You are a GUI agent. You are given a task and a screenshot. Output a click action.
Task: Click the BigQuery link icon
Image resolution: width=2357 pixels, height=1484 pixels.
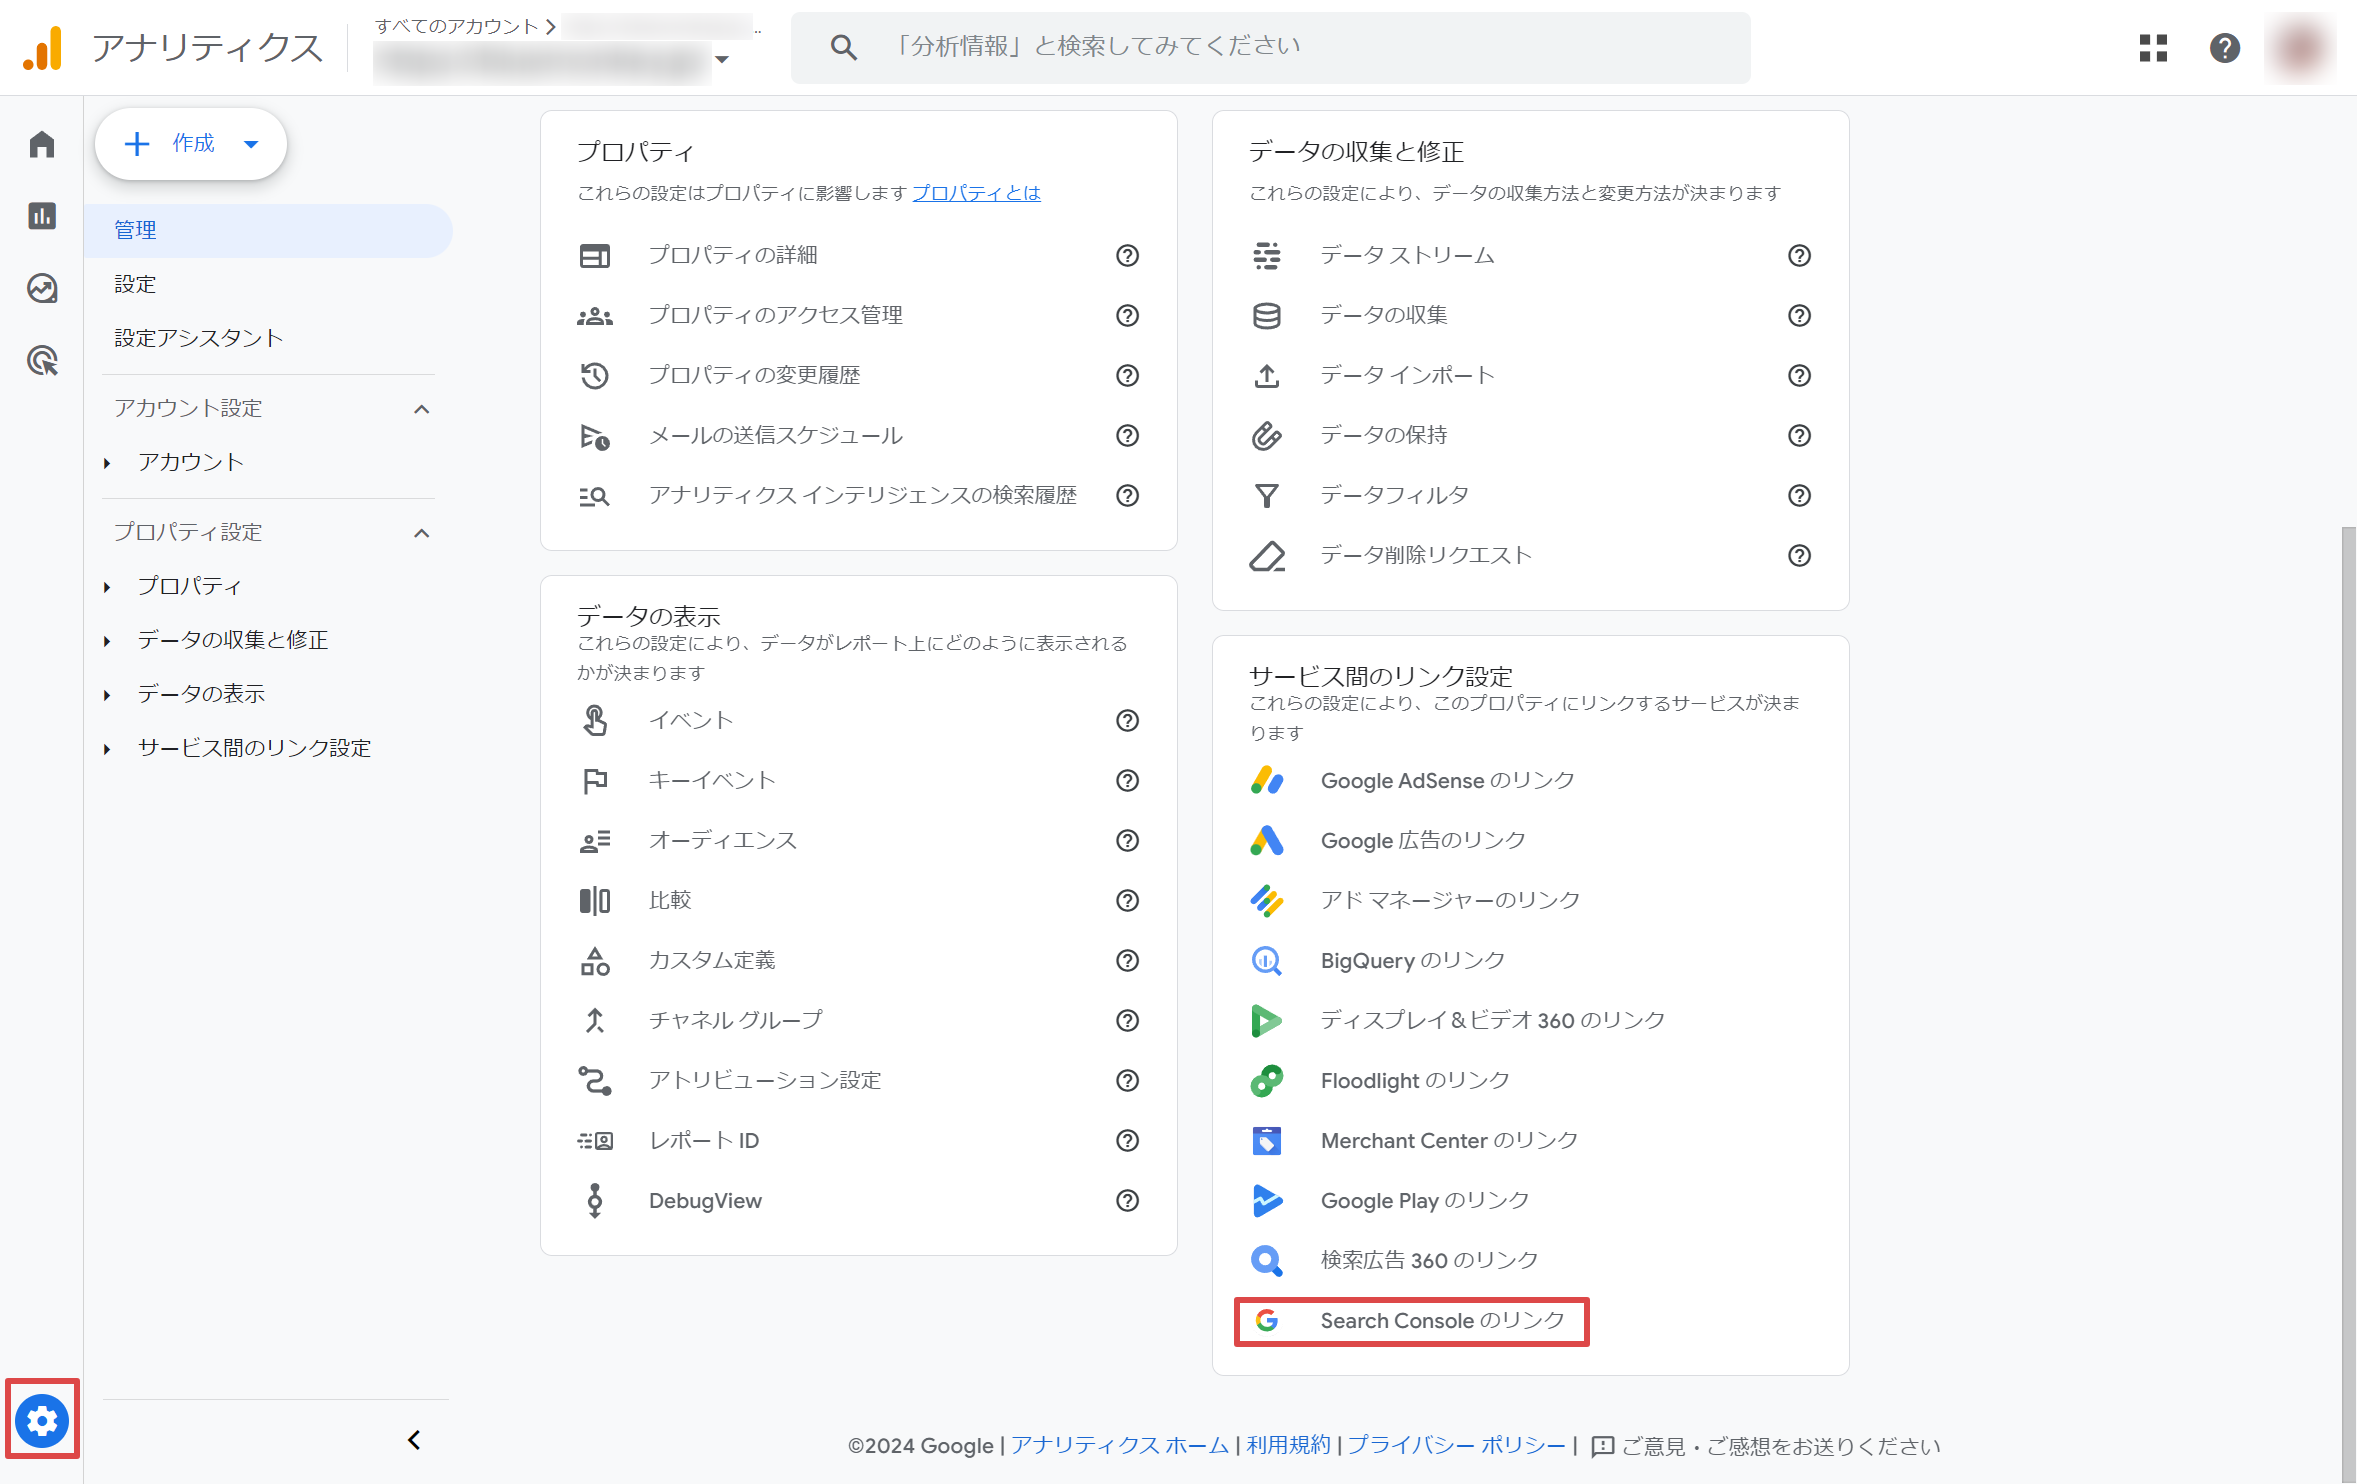pyautogui.click(x=1267, y=960)
